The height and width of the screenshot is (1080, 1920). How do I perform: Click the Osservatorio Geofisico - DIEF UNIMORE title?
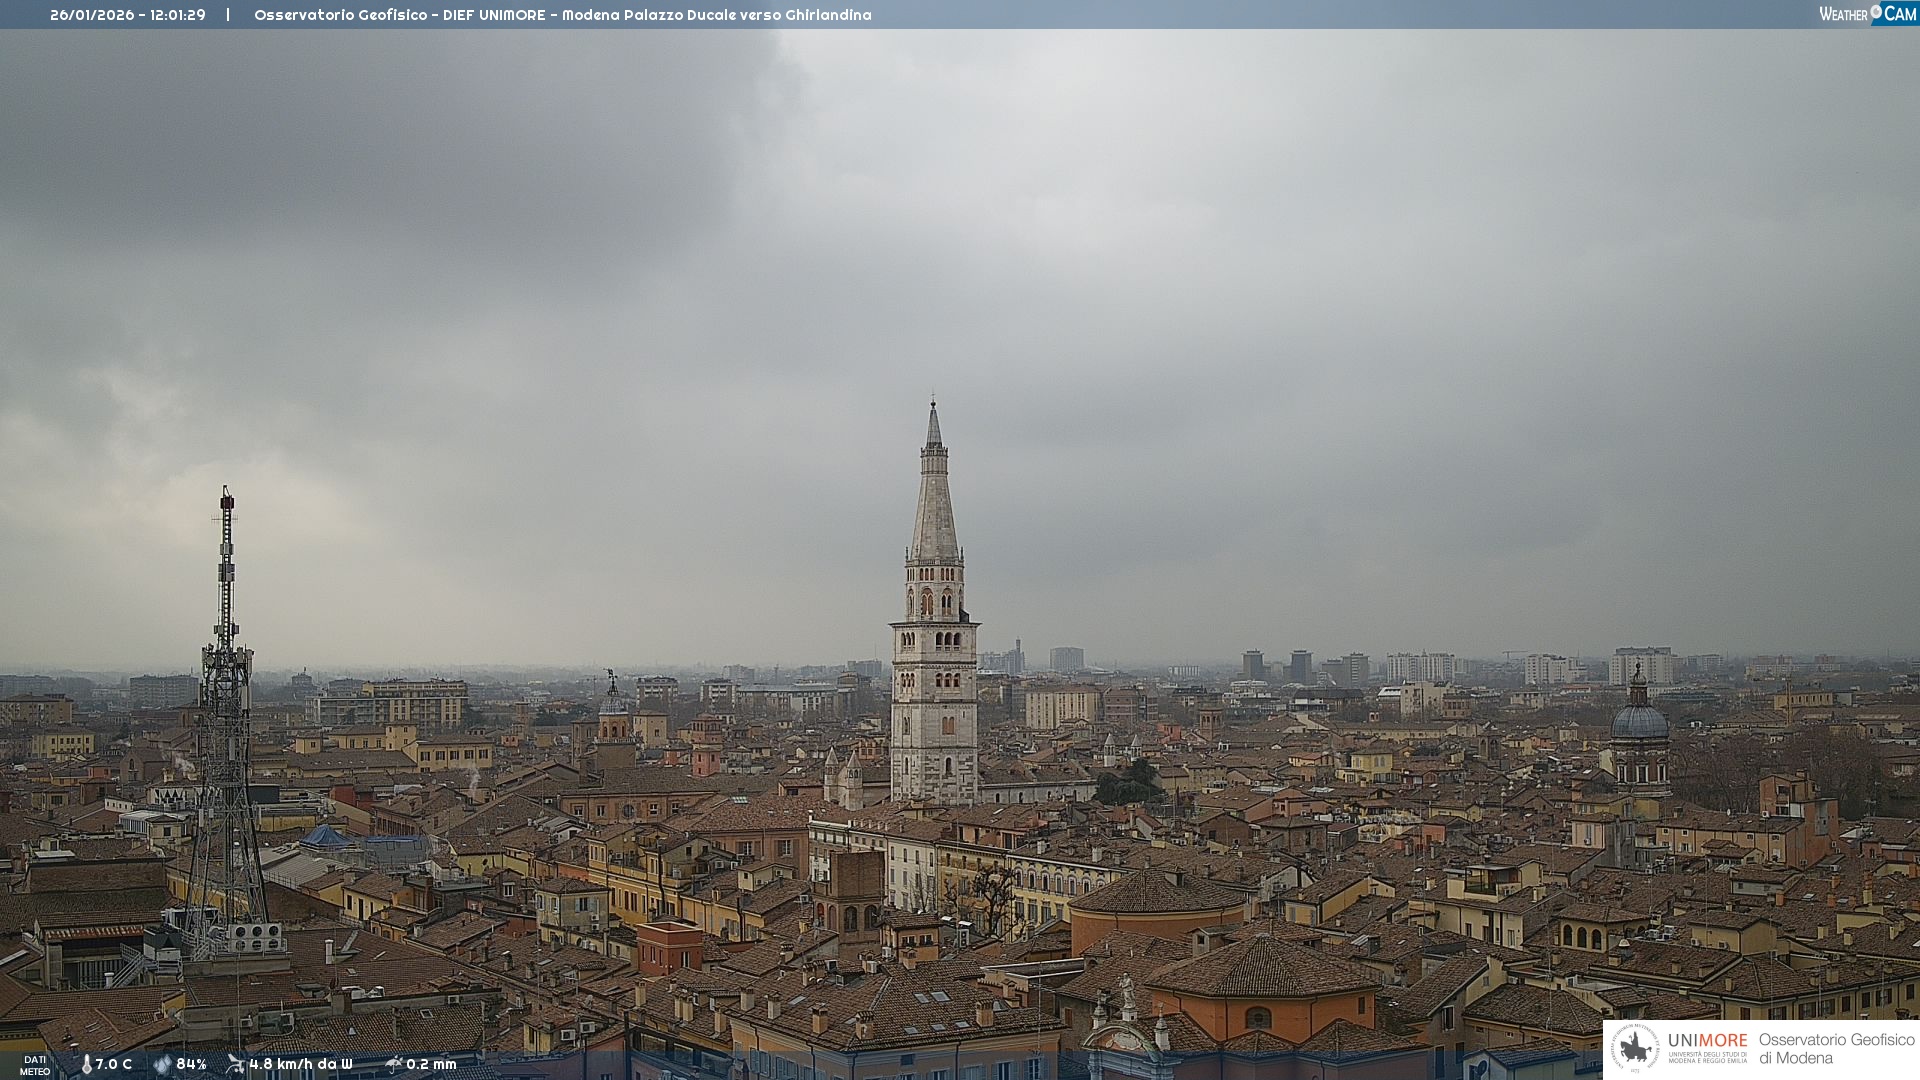tap(400, 15)
